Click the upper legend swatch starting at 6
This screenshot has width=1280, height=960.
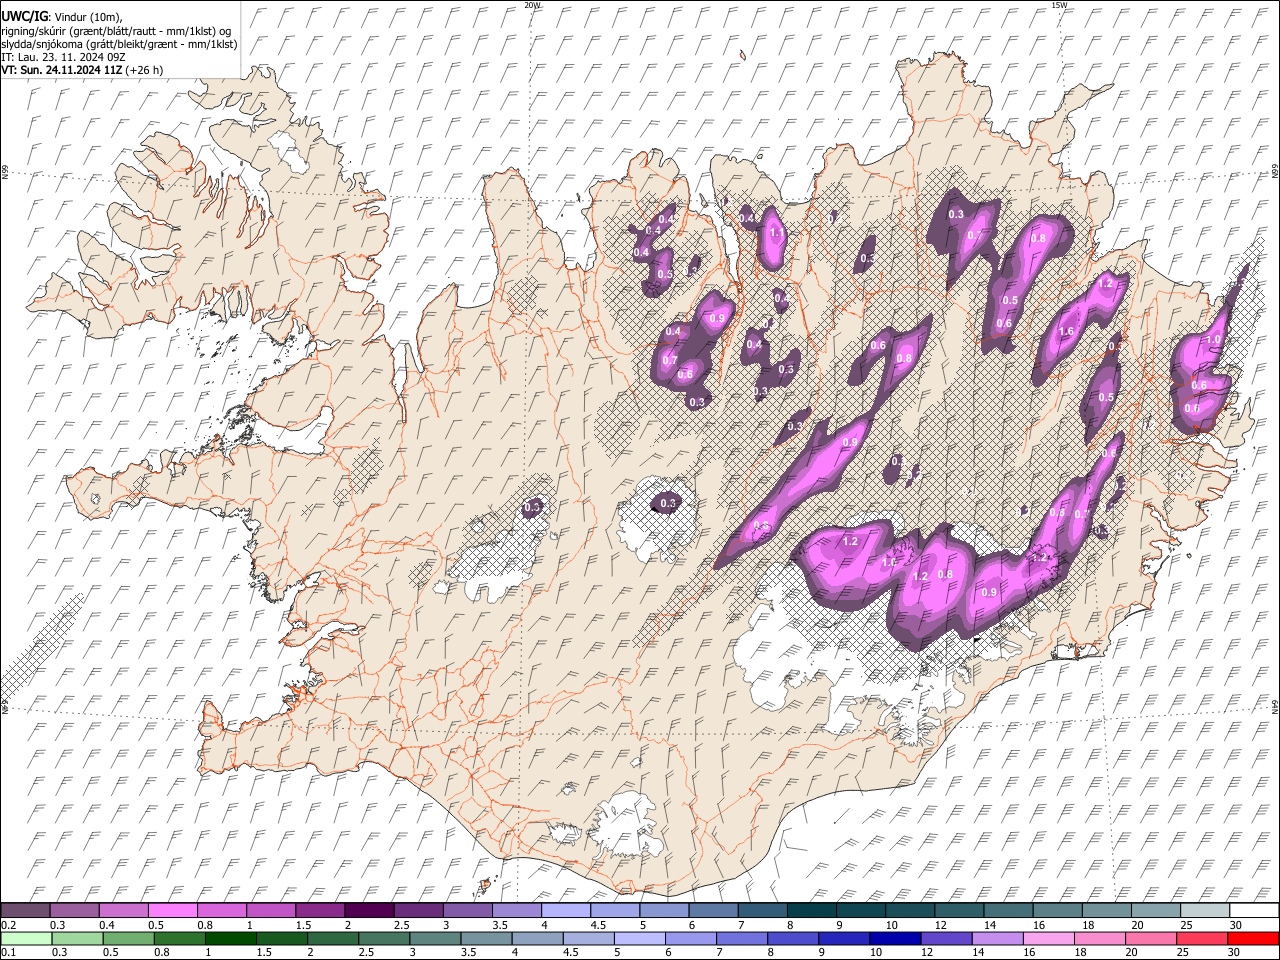713,910
